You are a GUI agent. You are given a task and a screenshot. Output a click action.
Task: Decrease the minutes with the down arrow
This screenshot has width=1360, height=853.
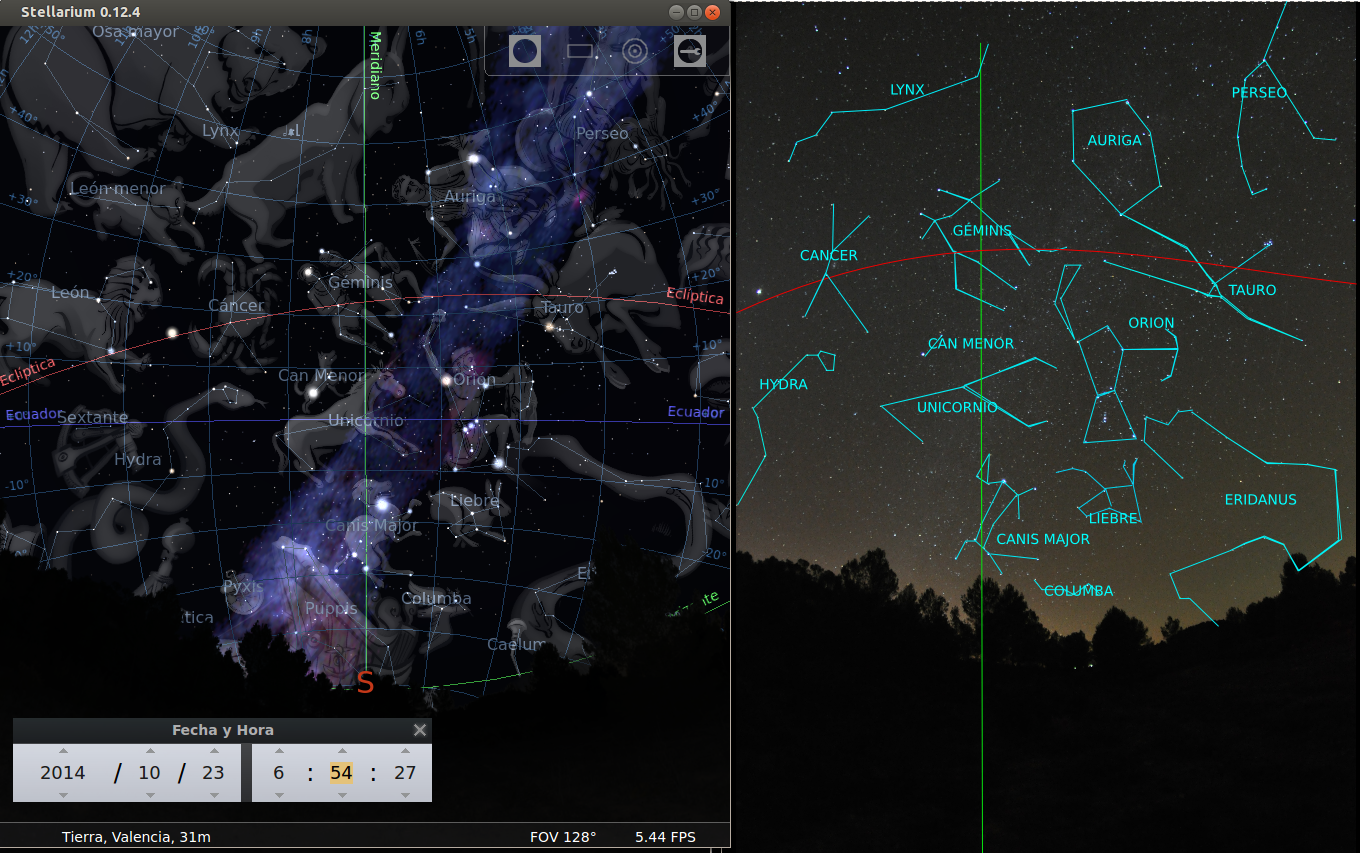[x=341, y=795]
